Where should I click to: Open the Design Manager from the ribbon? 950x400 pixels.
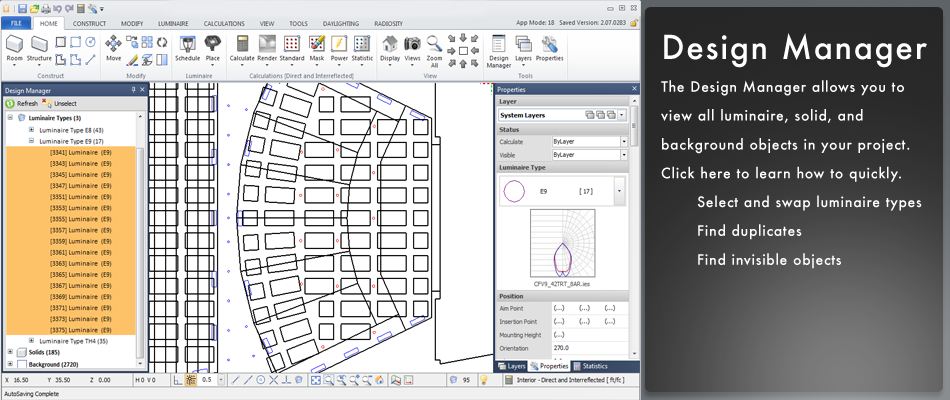[499, 50]
